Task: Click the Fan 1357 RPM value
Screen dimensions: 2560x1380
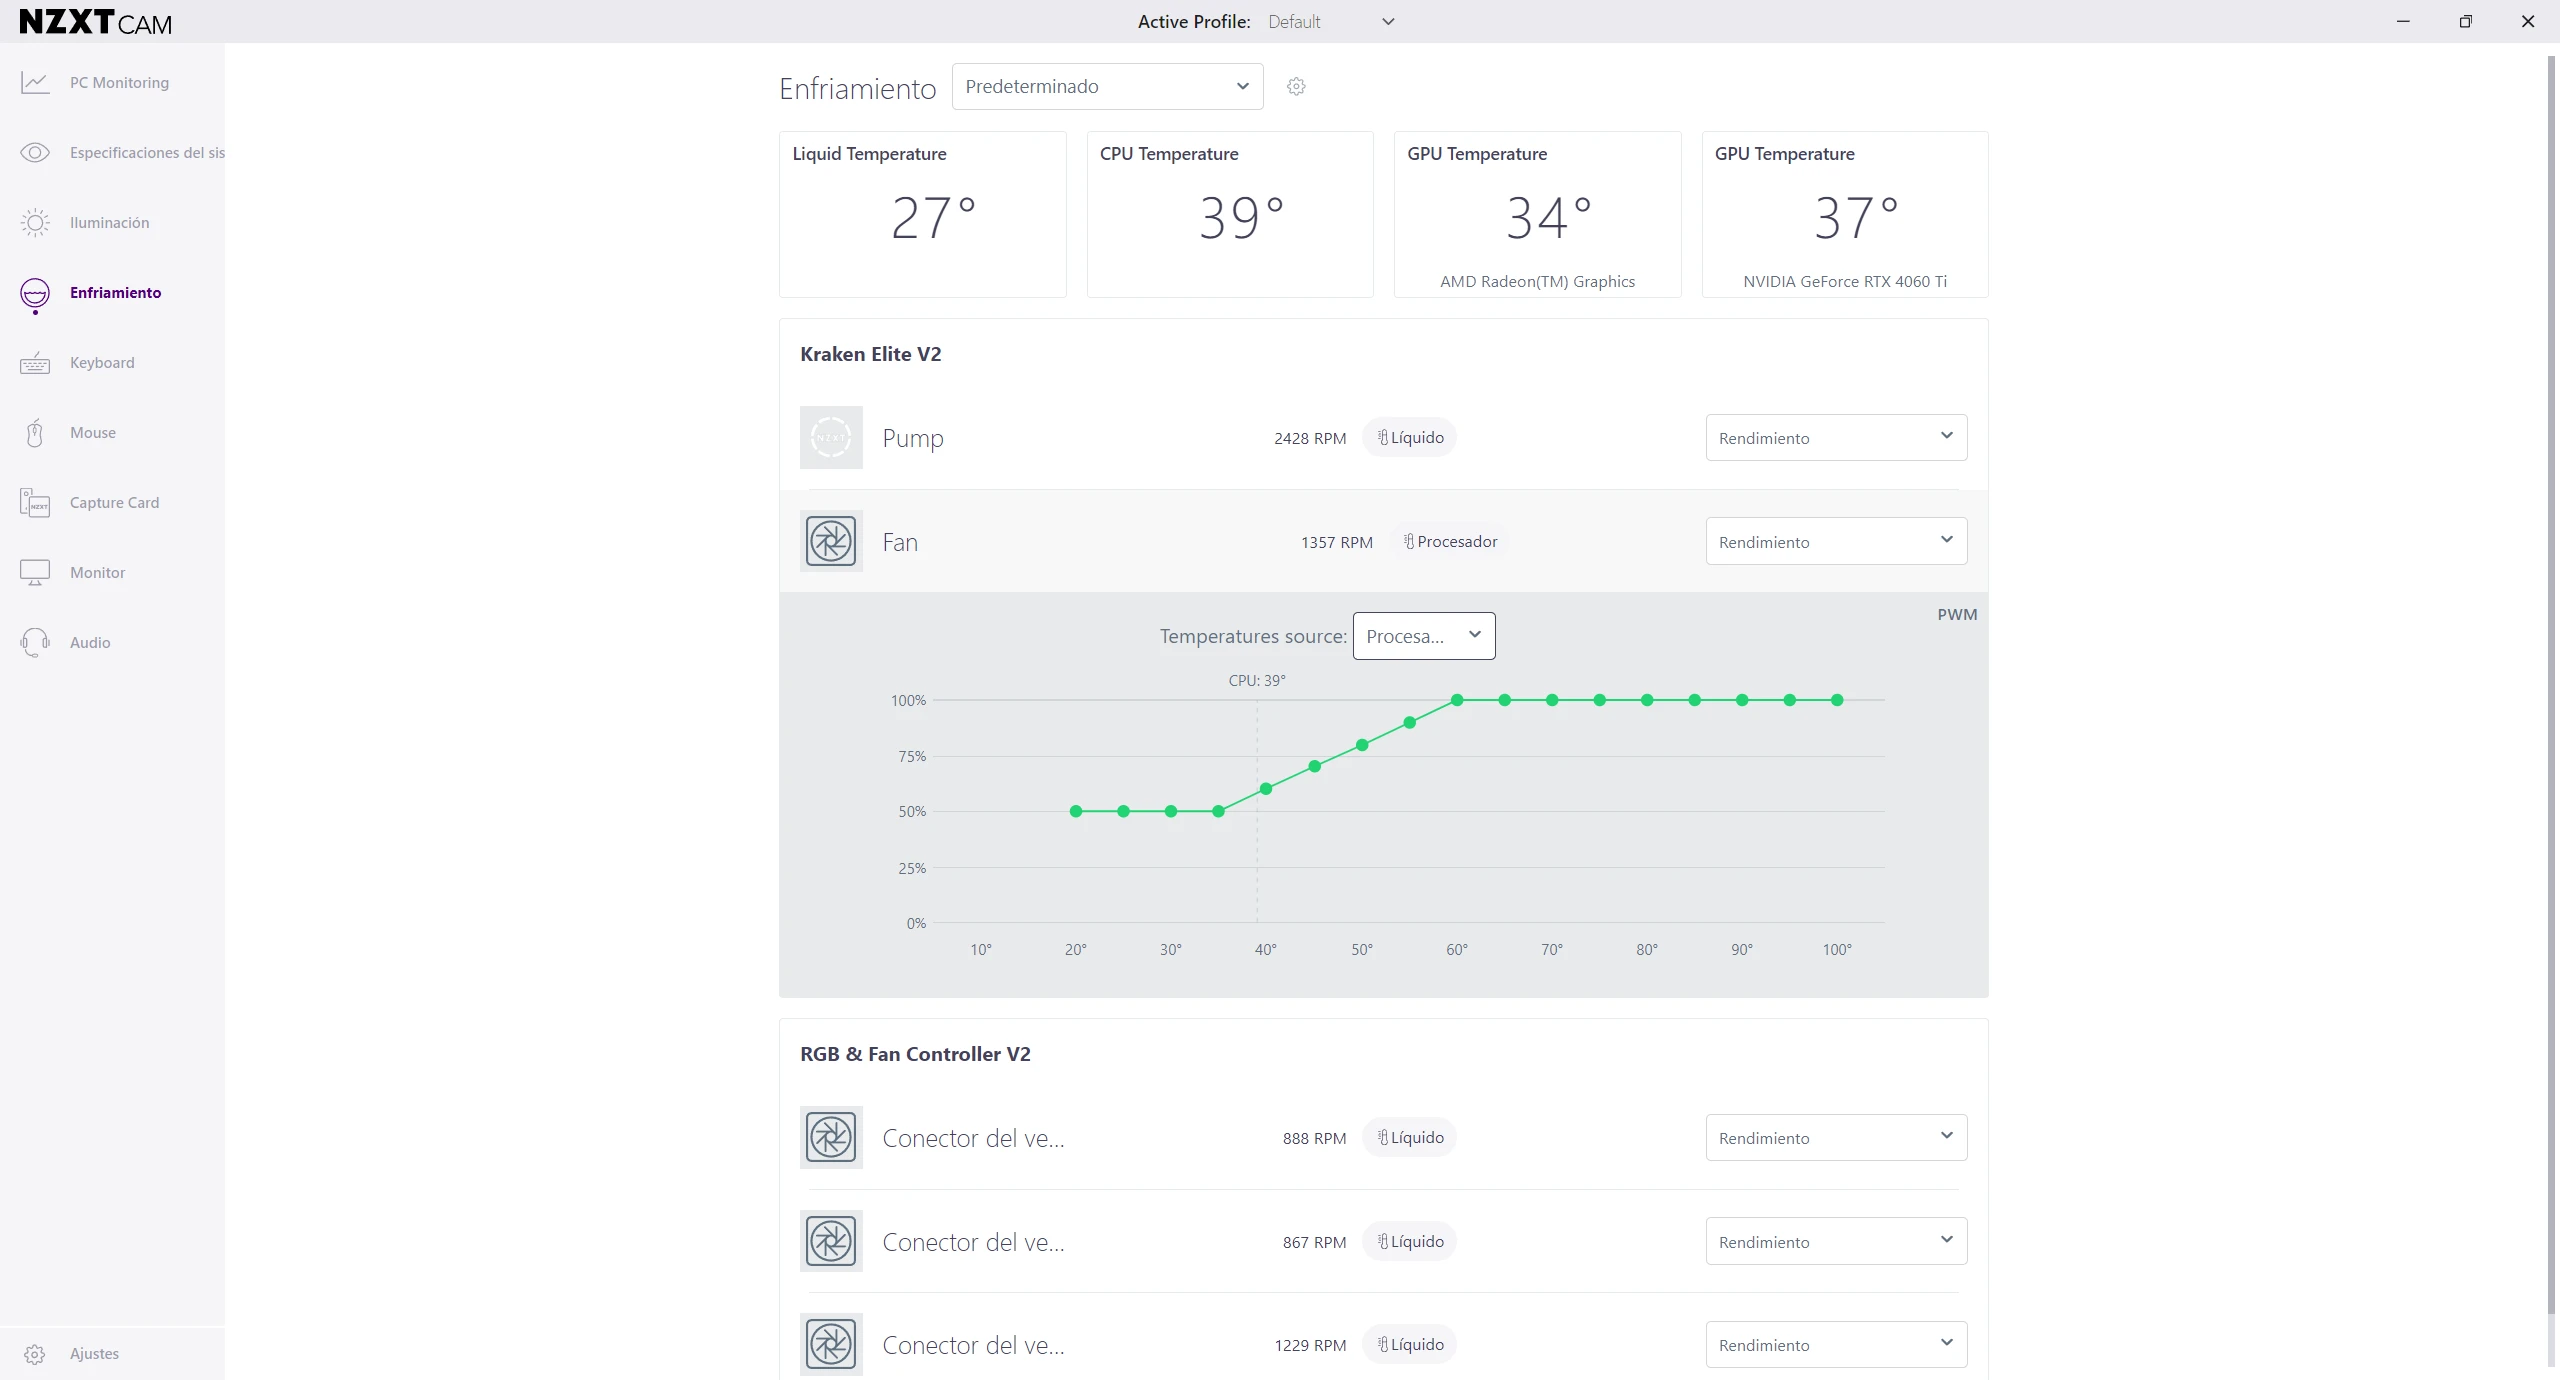Action: (1337, 542)
